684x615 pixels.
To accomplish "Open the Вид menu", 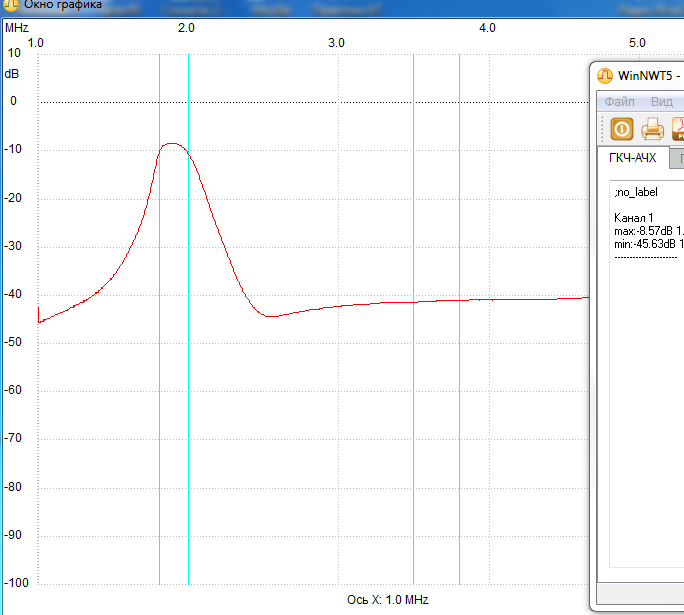I will pyautogui.click(x=661, y=102).
